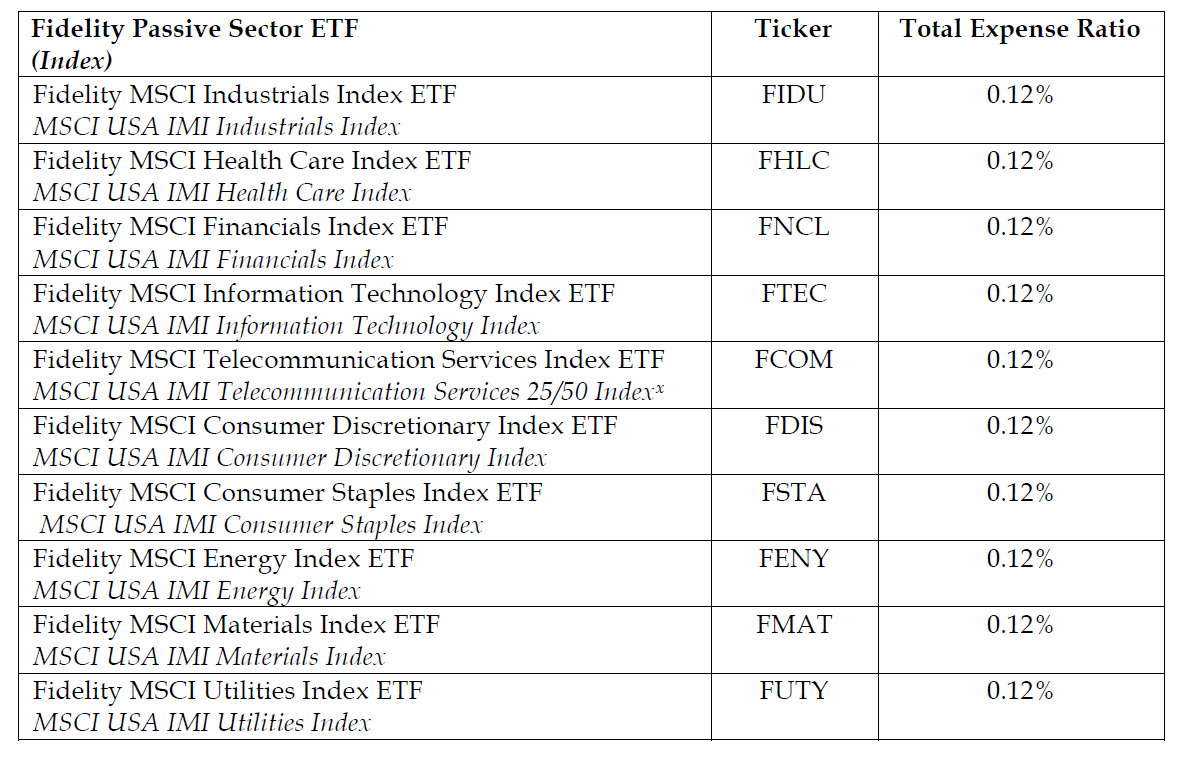
Task: Click the Ticker column header
Action: (793, 29)
